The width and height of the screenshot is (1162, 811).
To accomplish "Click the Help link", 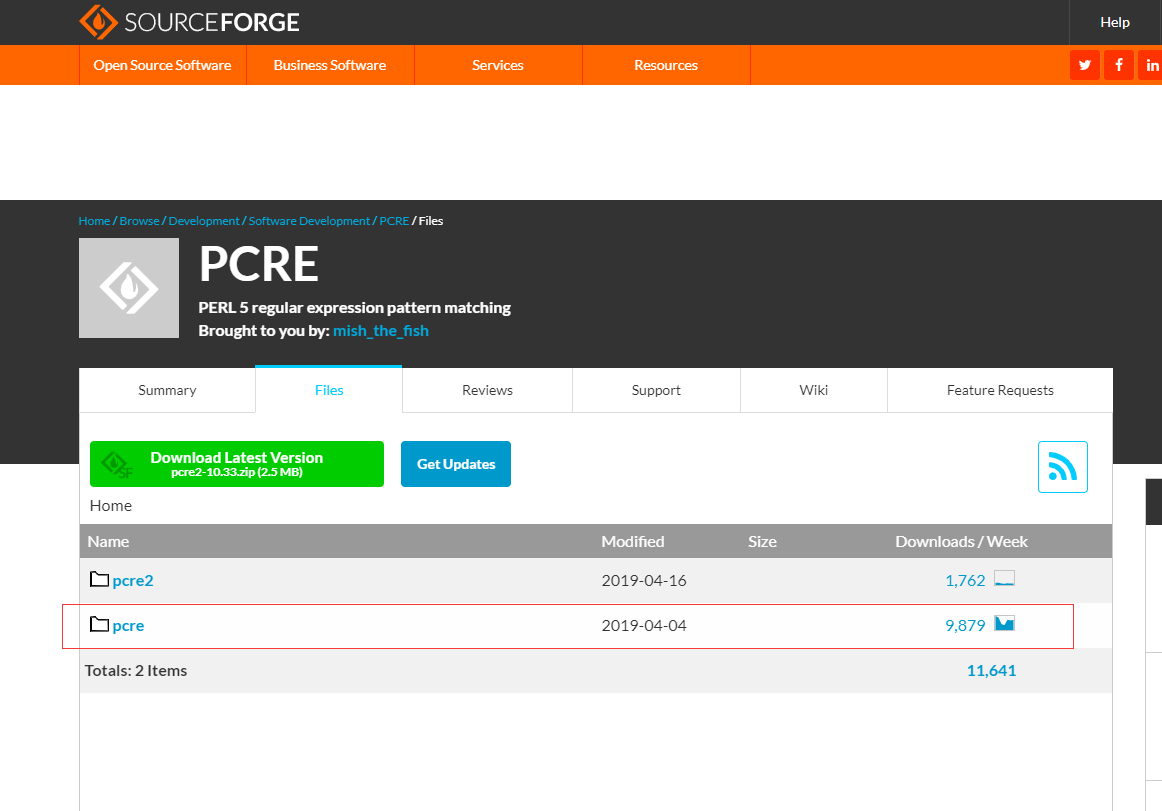I will [x=1115, y=22].
